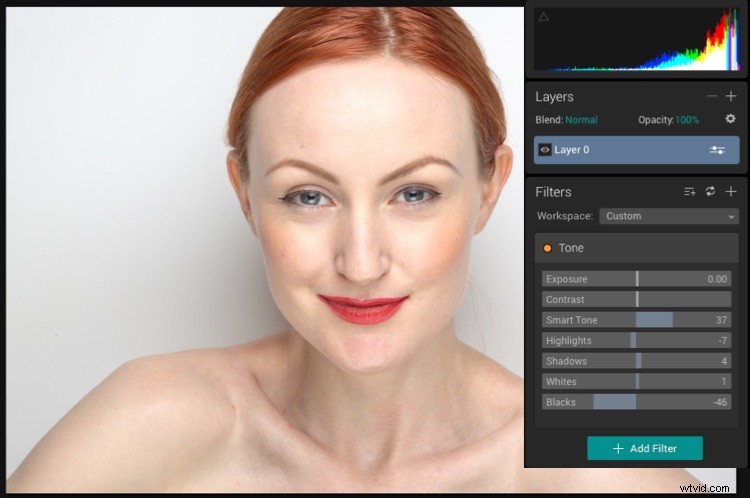The image size is (750, 498).
Task: Click the histogram graph display
Action: [637, 40]
